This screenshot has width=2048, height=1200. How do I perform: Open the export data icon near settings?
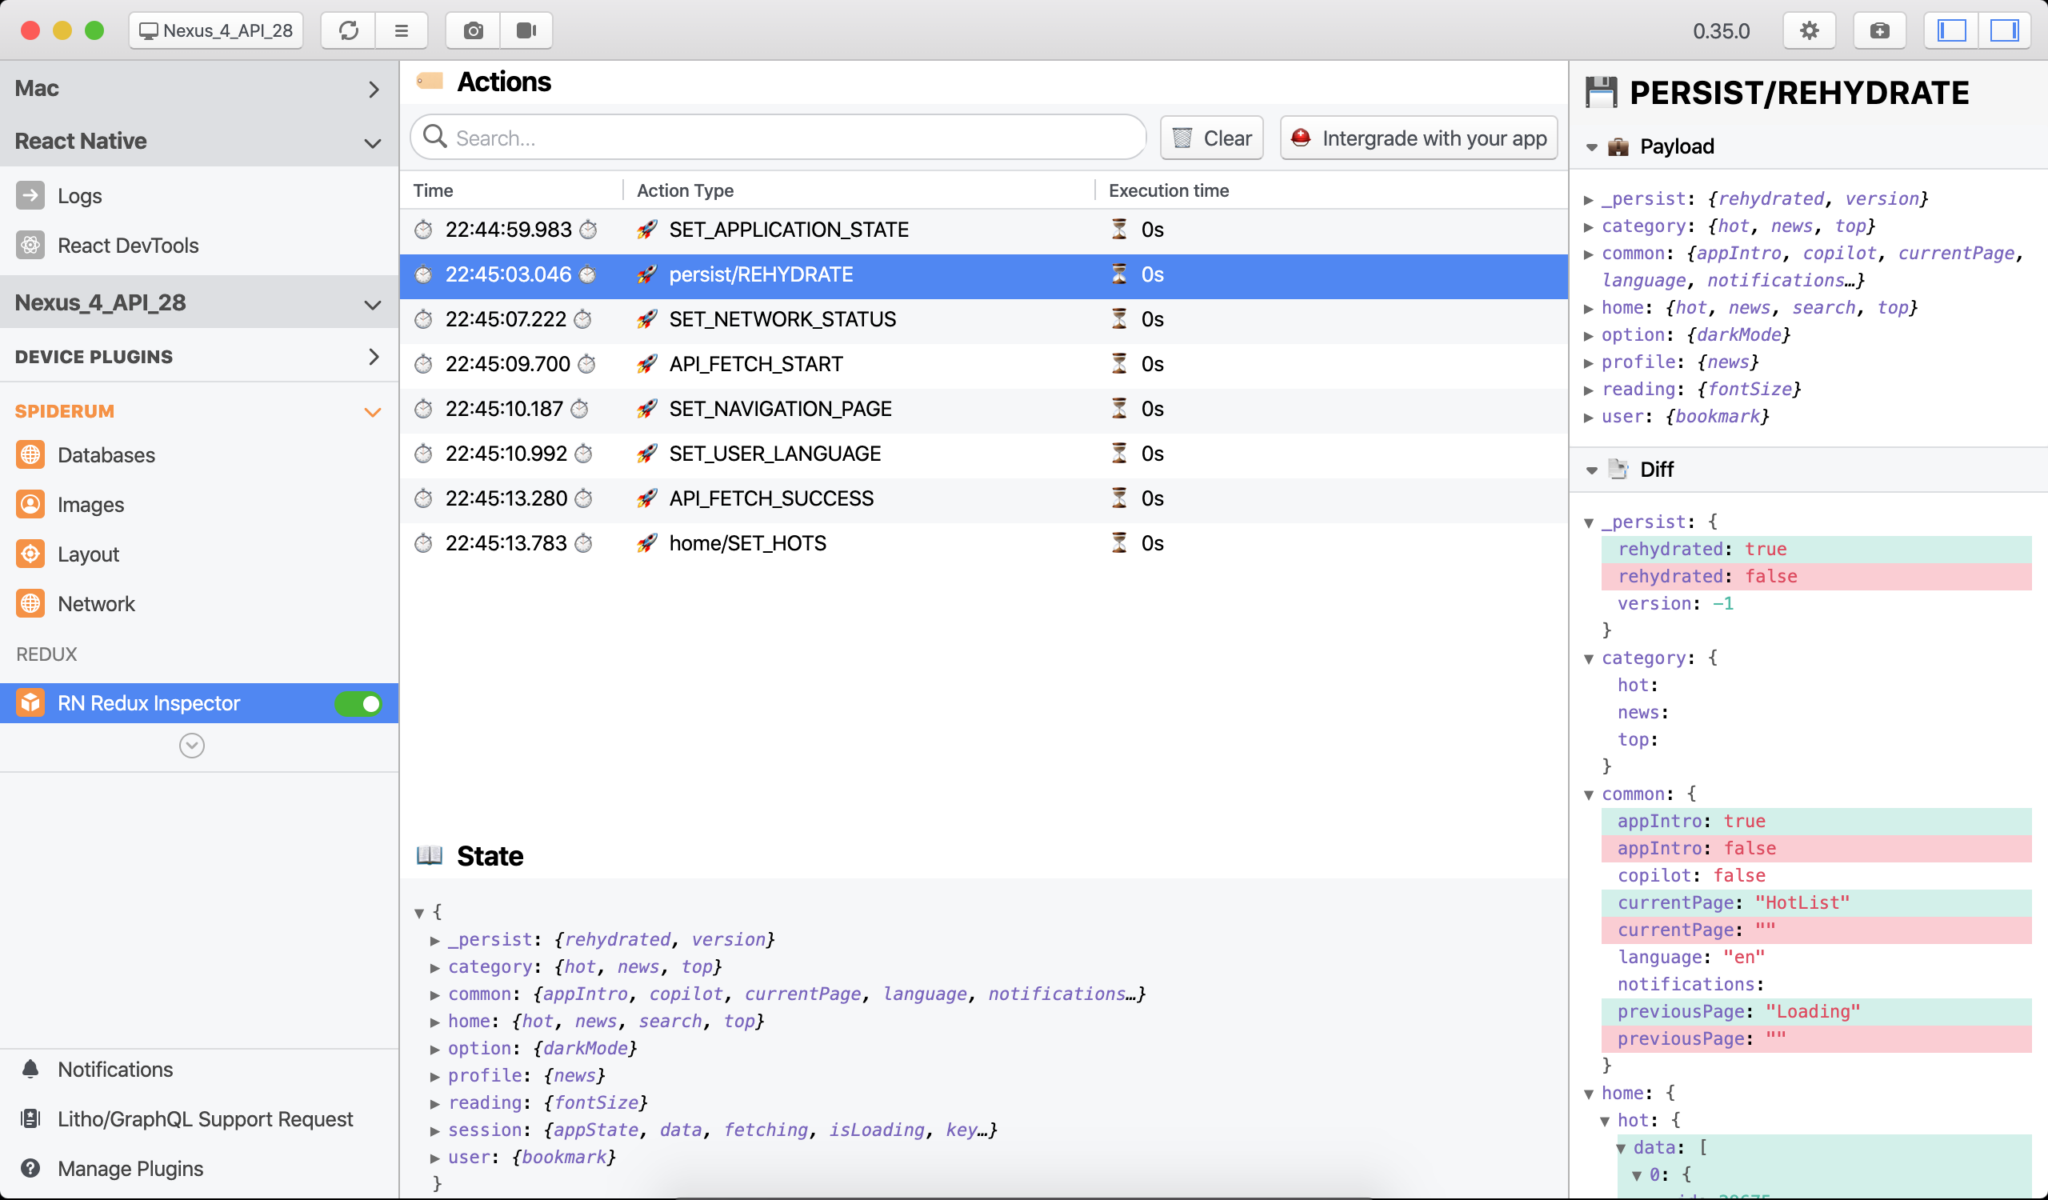tap(1879, 30)
